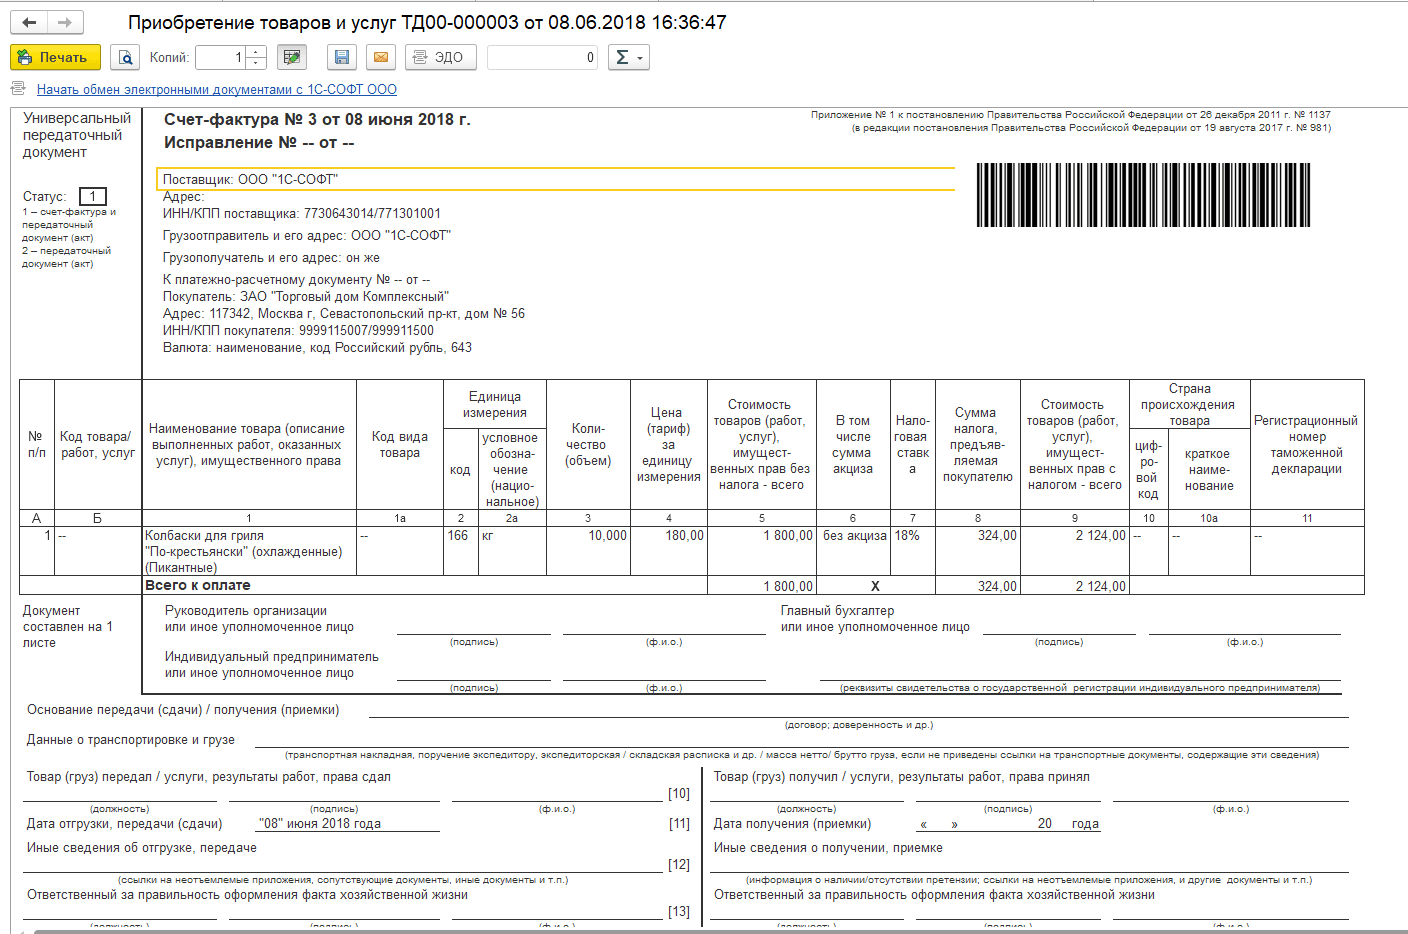1408x934 pixels.
Task: Click the без акциза cell
Action: point(853,551)
